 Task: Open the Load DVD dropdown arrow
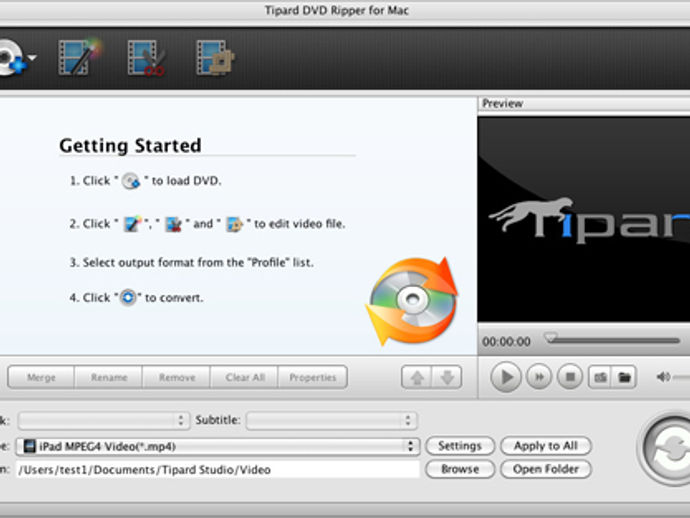point(33,57)
